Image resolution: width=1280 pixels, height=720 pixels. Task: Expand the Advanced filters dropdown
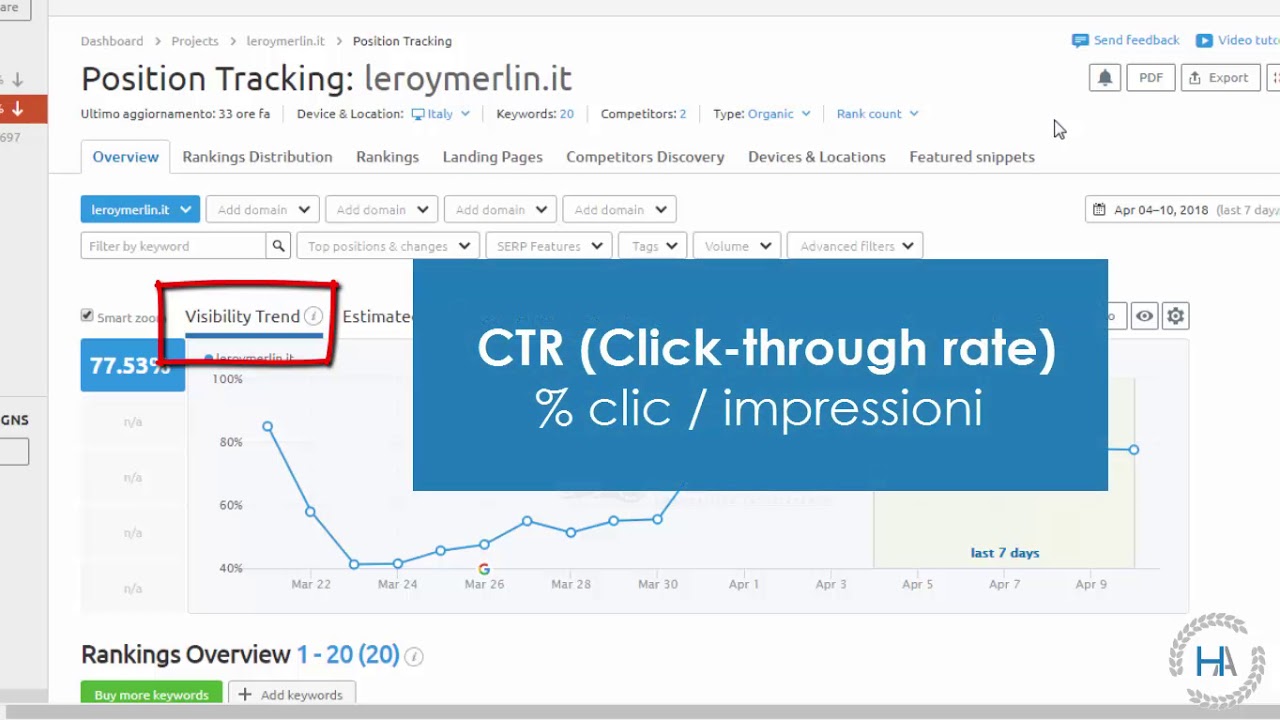pos(855,246)
